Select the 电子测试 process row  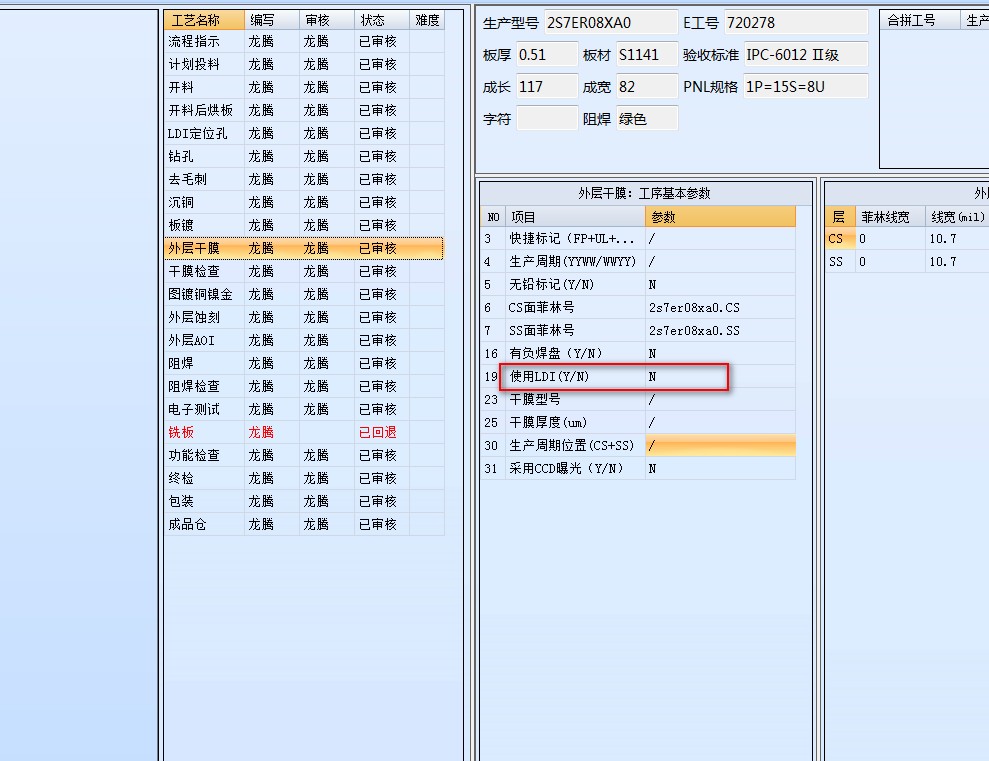click(304, 410)
